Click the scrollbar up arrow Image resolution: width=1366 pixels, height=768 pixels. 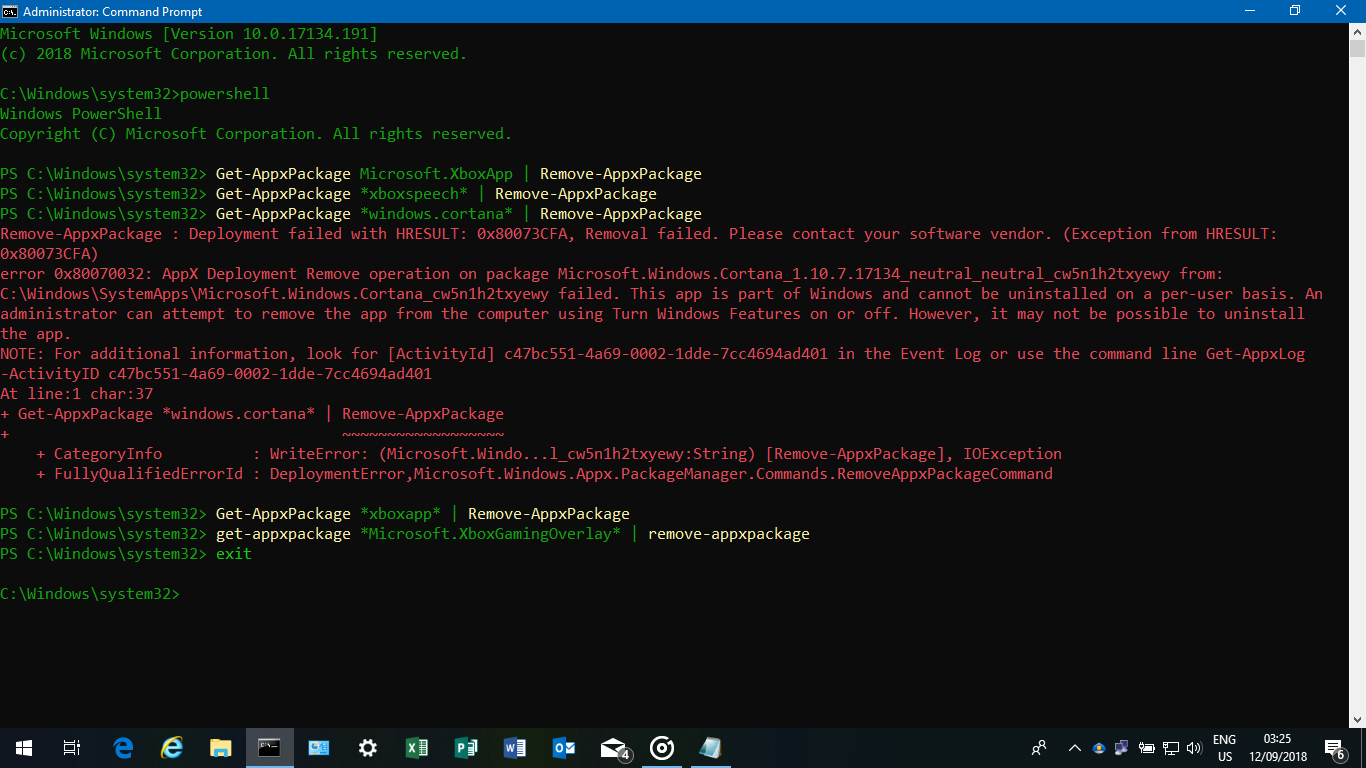1357,31
